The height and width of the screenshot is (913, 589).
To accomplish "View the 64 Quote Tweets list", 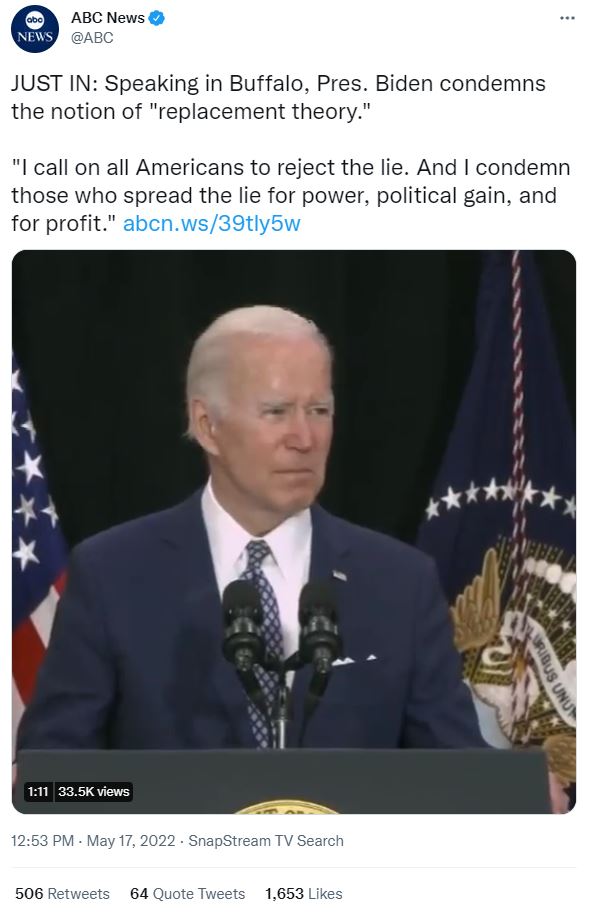I will coord(187,894).
